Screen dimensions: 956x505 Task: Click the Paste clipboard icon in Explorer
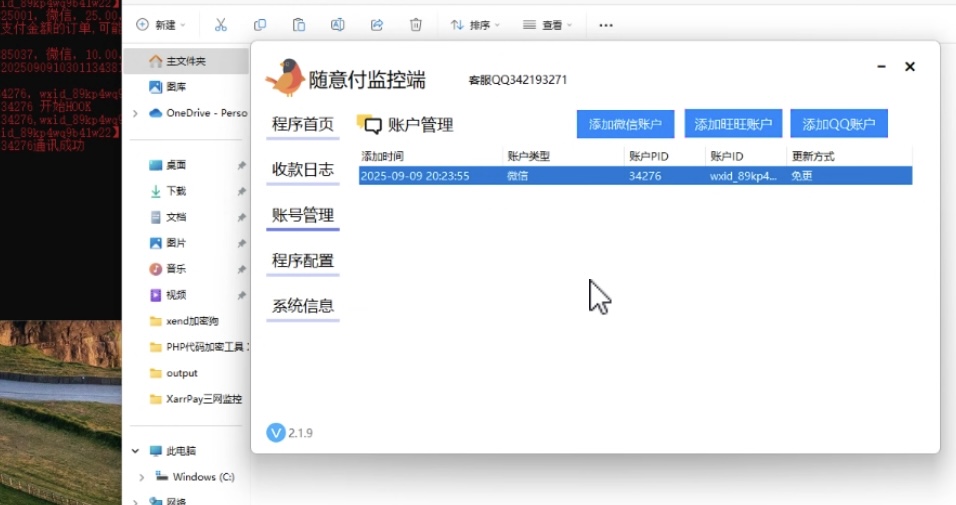coord(299,25)
